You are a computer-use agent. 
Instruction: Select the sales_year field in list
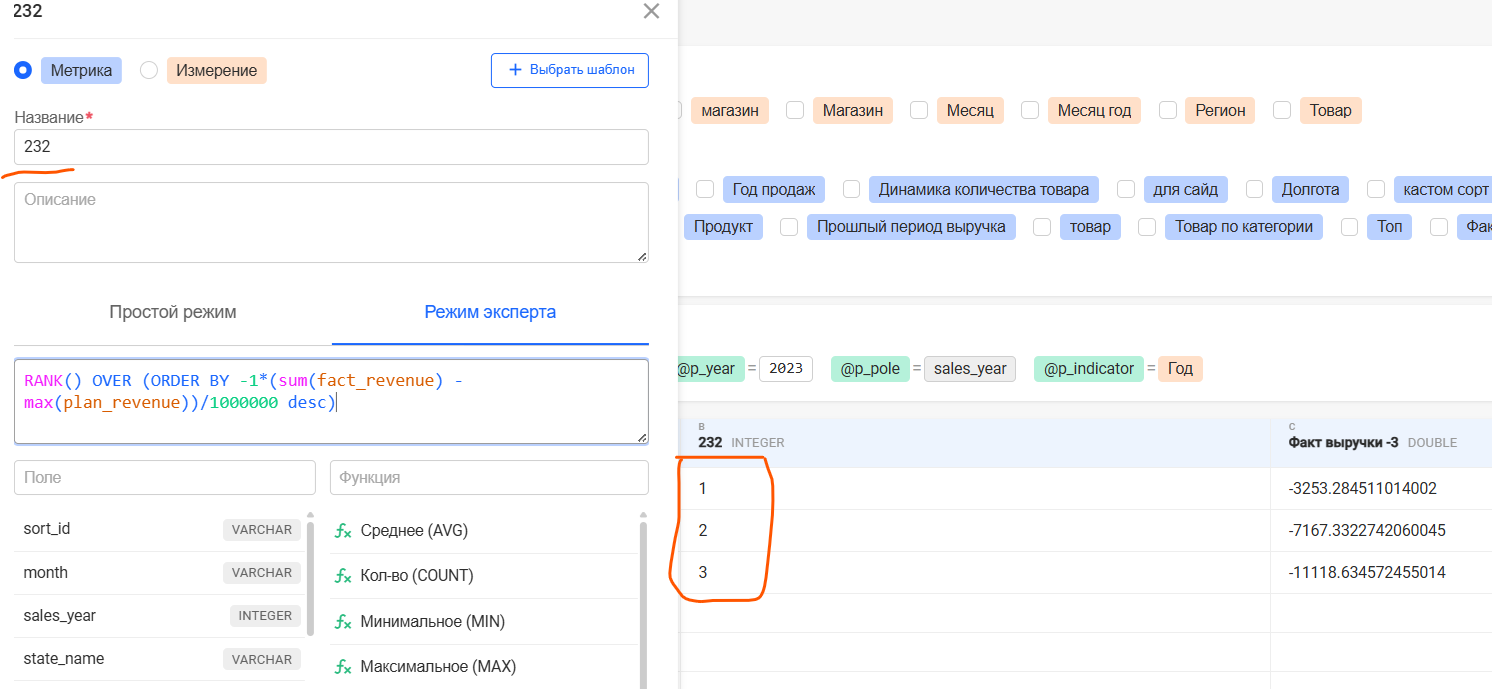pyautogui.click(x=60, y=616)
